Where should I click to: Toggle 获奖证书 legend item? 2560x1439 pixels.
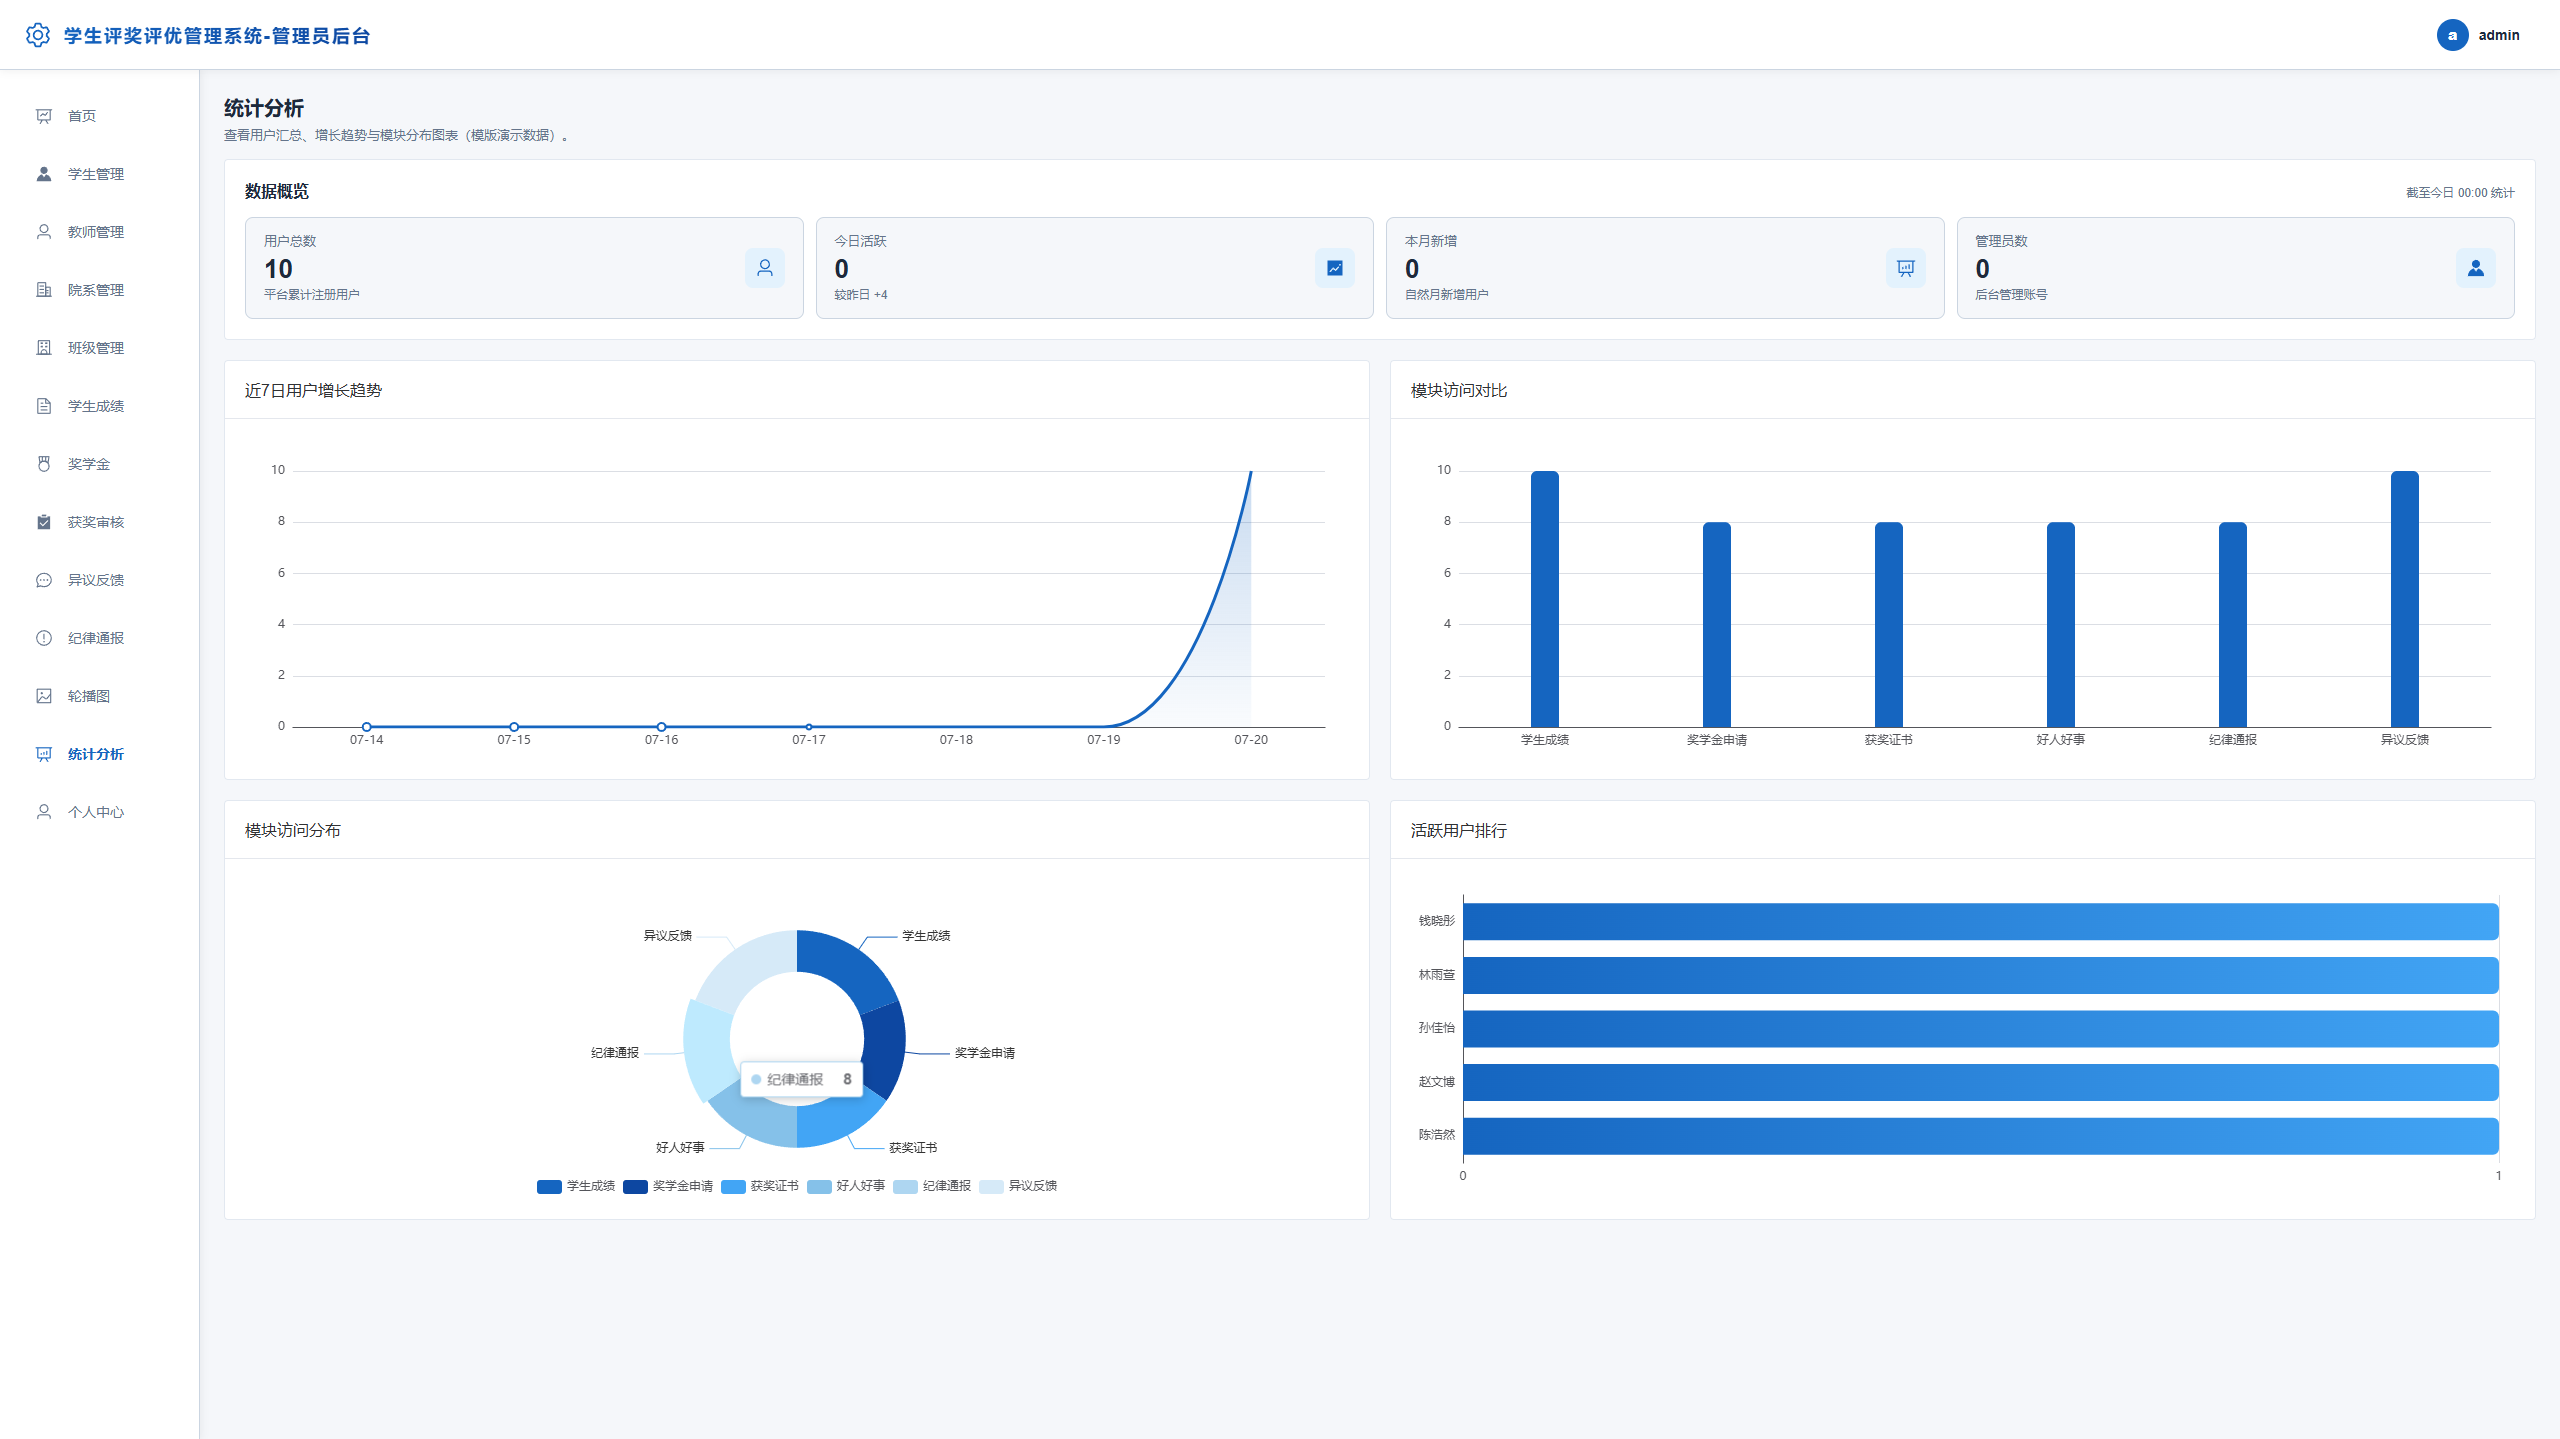(x=760, y=1186)
